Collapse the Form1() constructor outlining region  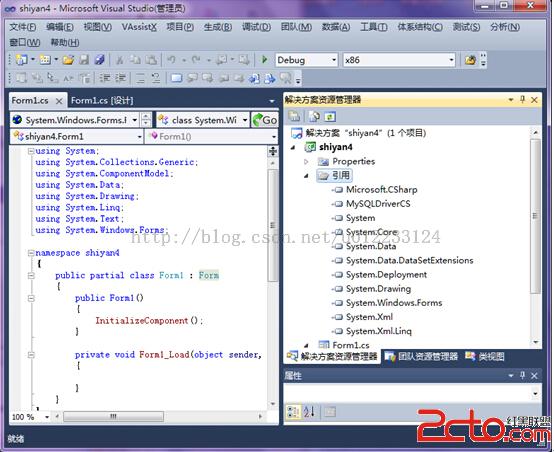point(31,298)
